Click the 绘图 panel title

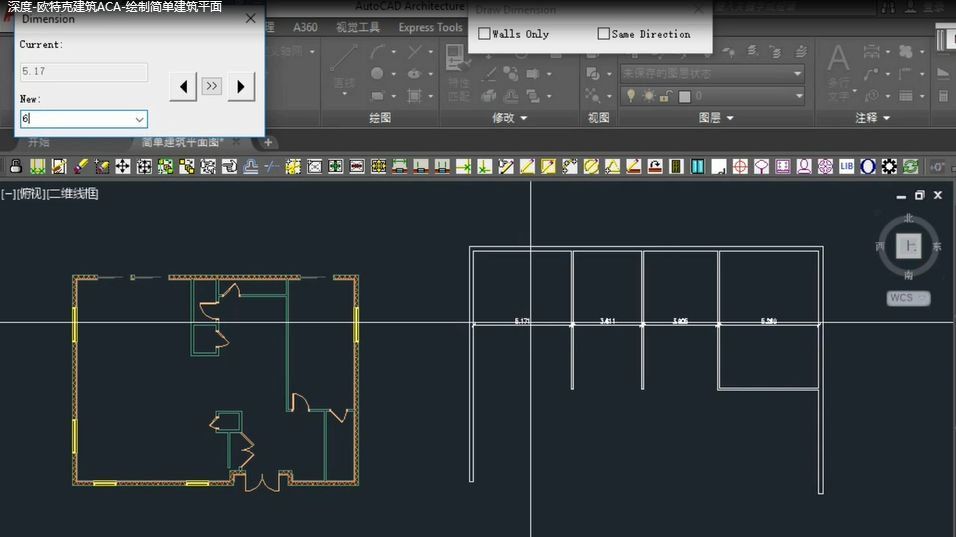[380, 118]
